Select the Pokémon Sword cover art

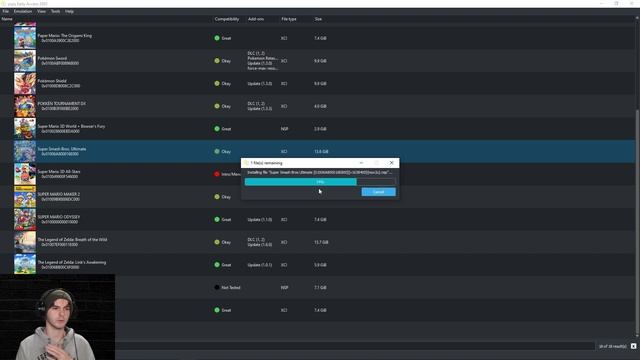[x=25, y=61]
